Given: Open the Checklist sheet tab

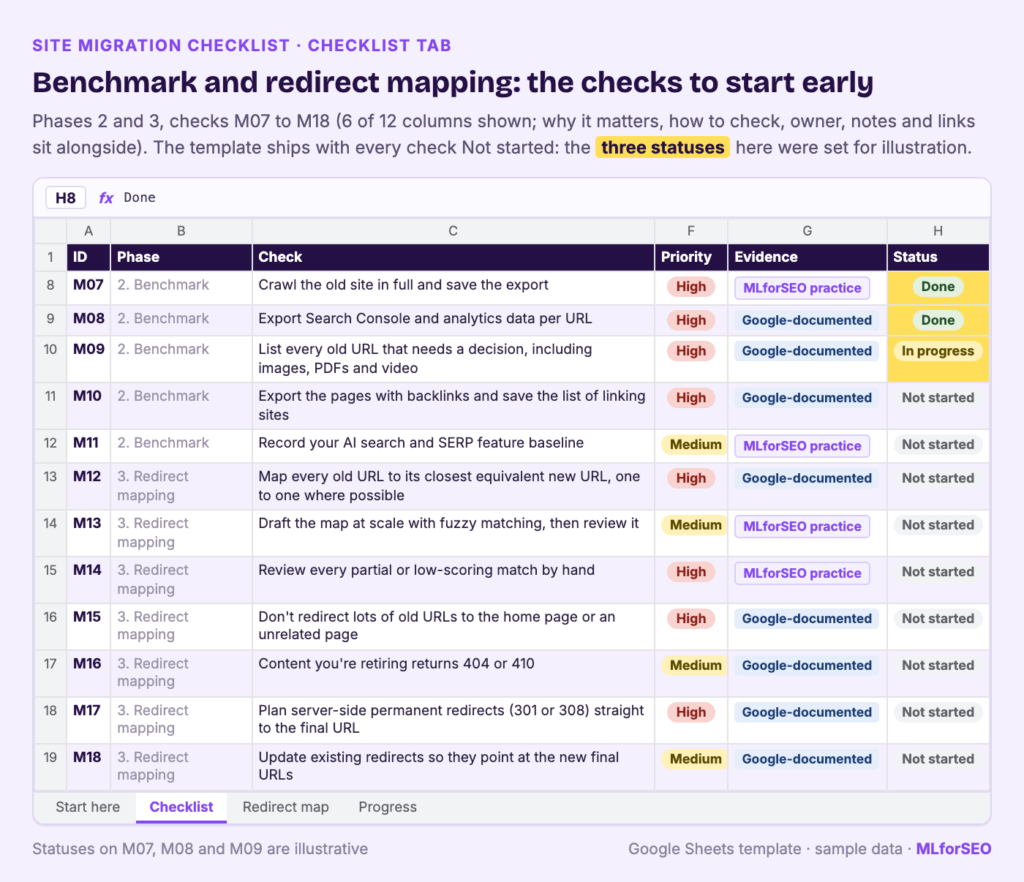Looking at the screenshot, I should tap(182, 807).
